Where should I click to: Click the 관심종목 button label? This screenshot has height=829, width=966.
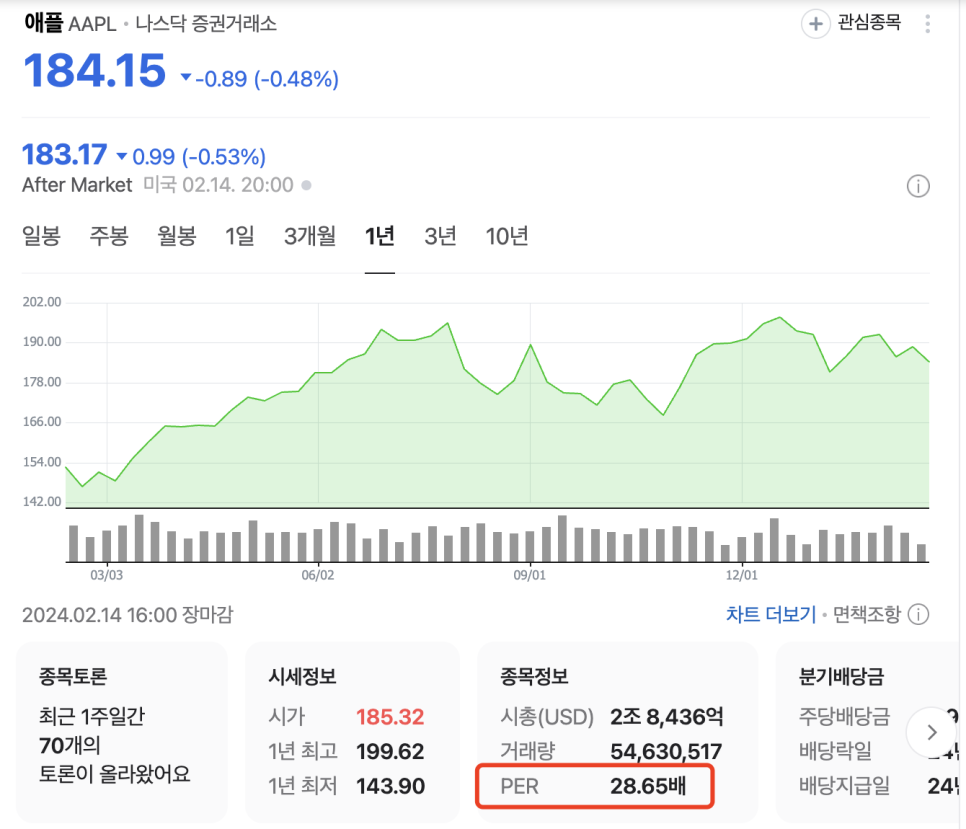click(x=869, y=23)
